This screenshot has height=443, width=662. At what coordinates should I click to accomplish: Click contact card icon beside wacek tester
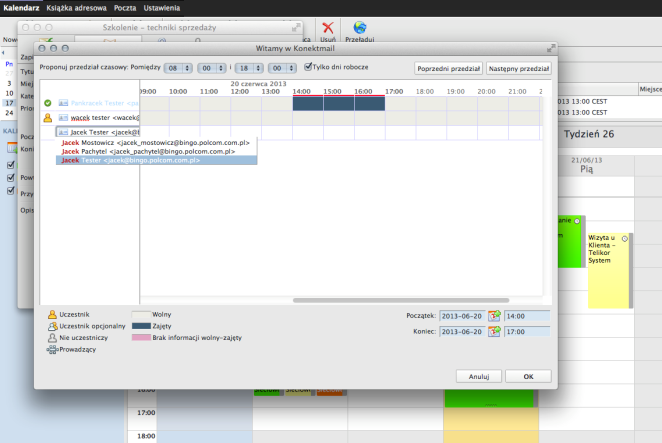[x=63, y=118]
